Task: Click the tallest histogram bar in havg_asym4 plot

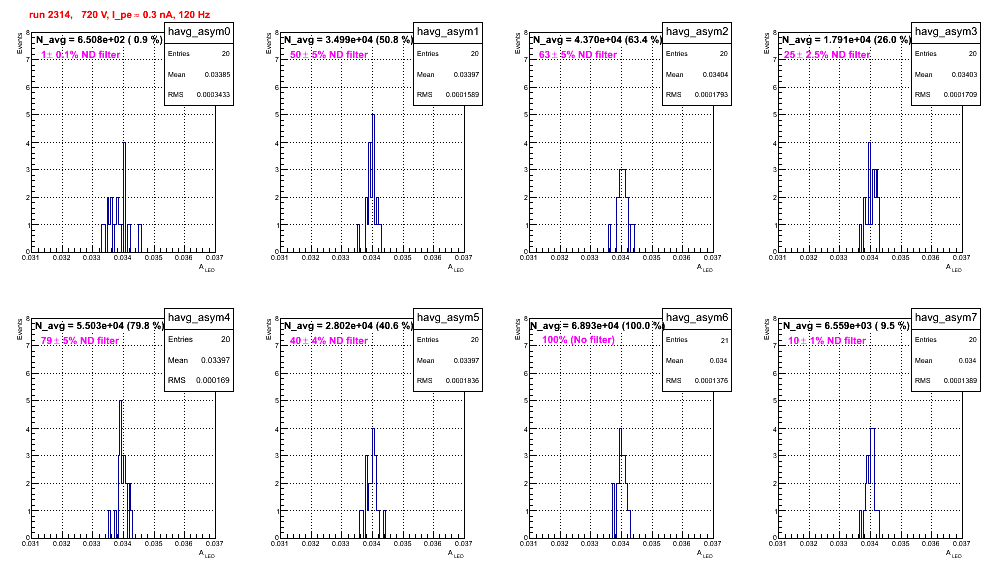Action: [121, 469]
